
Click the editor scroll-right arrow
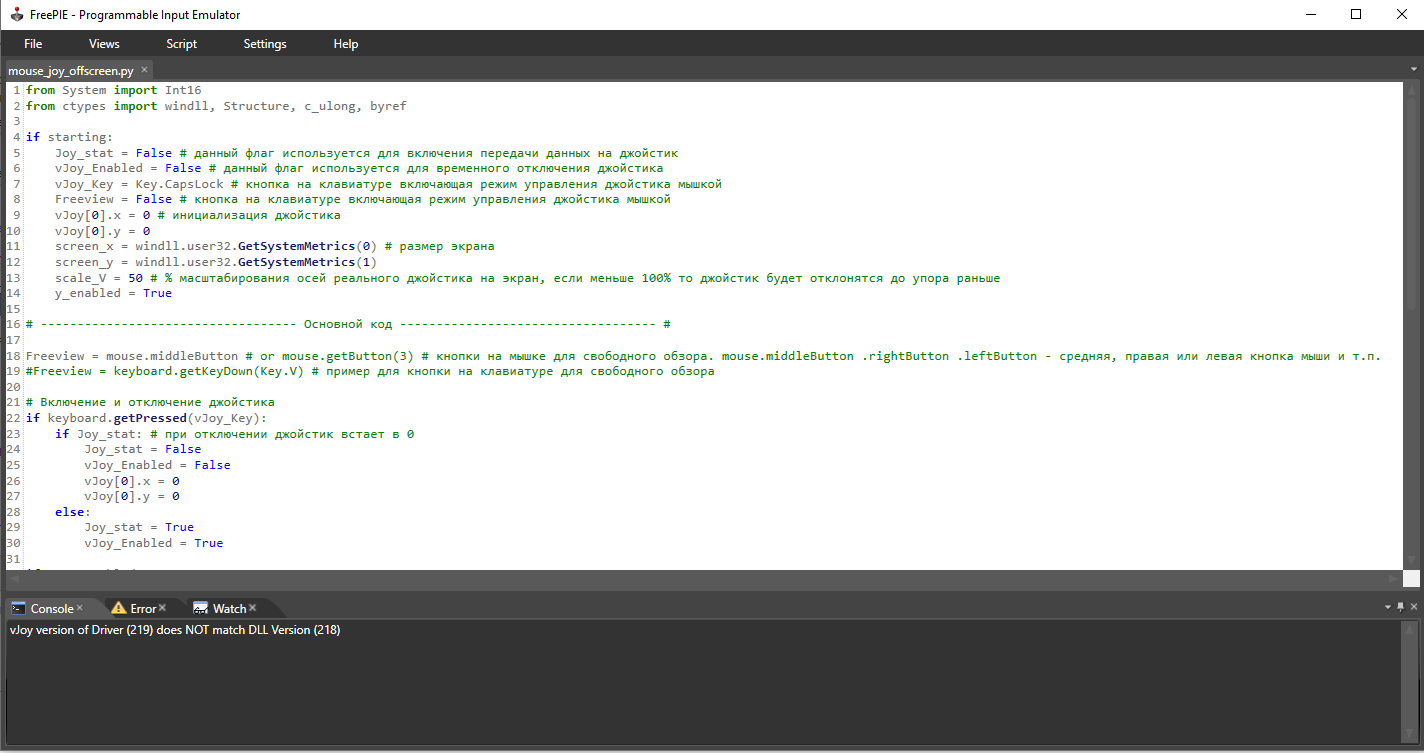pyautogui.click(x=1393, y=579)
